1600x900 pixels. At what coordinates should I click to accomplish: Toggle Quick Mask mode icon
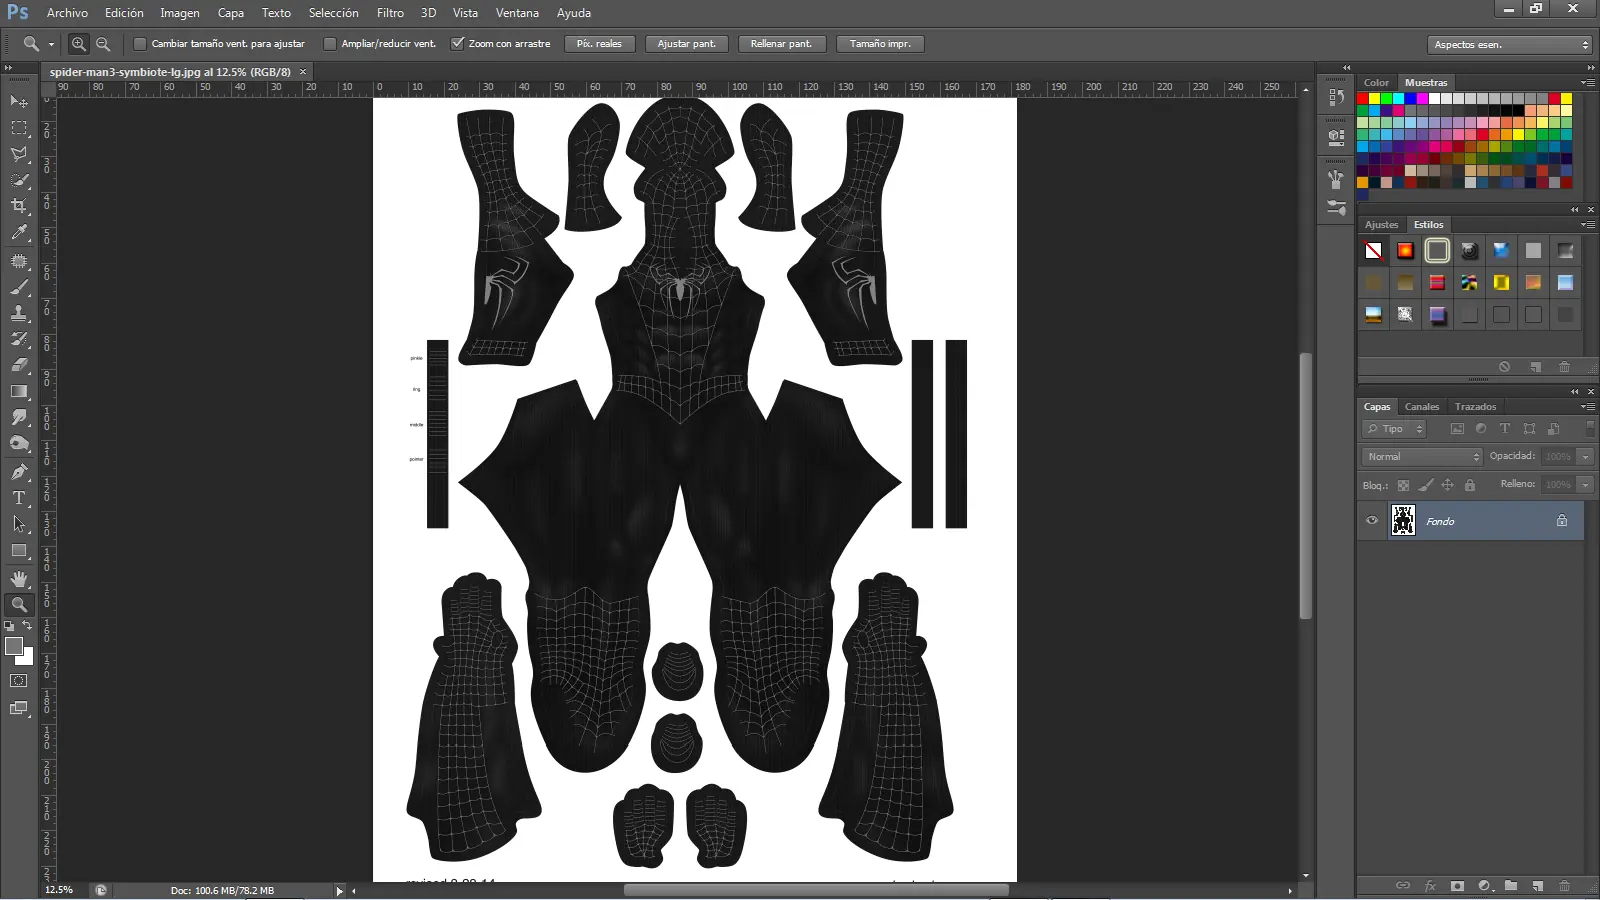point(19,681)
